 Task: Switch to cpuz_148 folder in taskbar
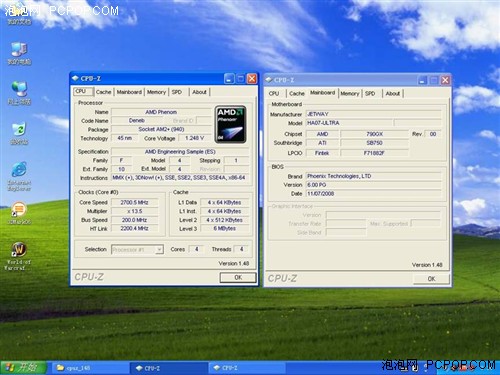coord(90,368)
